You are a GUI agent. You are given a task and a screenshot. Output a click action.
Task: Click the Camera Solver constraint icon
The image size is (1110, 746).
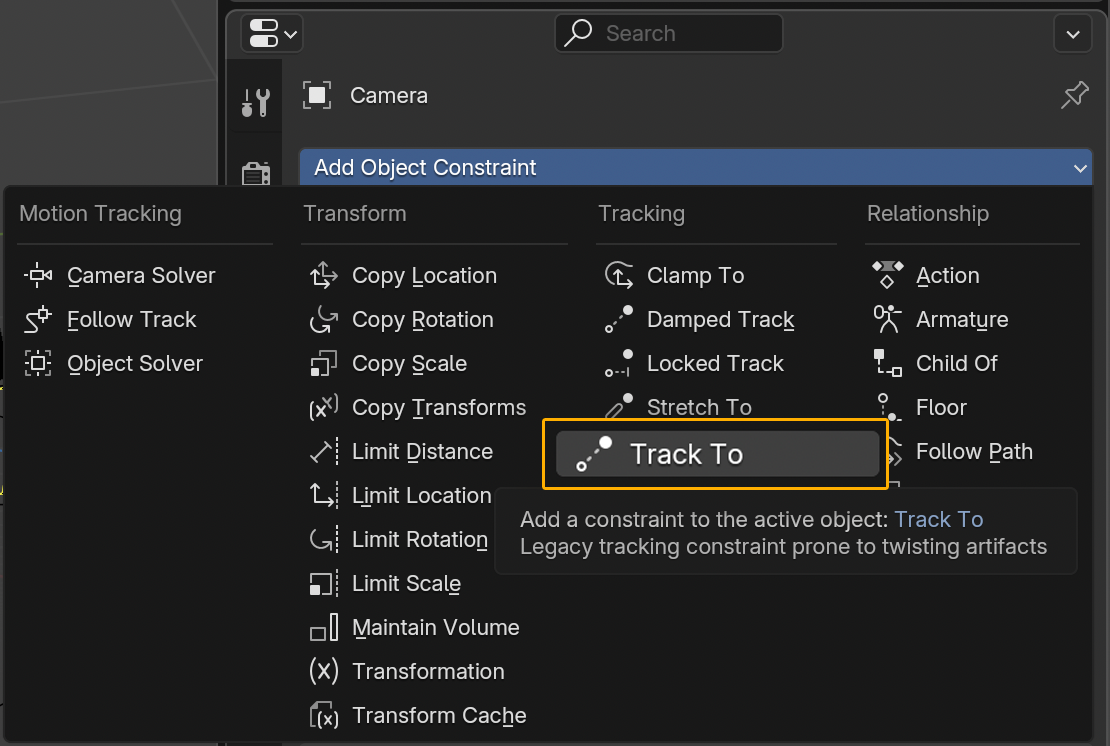pos(38,276)
